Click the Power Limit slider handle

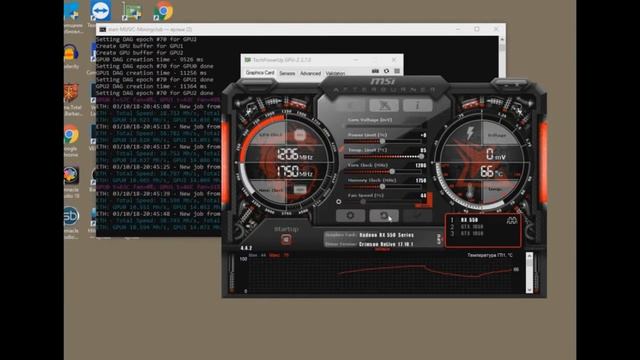click(x=382, y=141)
